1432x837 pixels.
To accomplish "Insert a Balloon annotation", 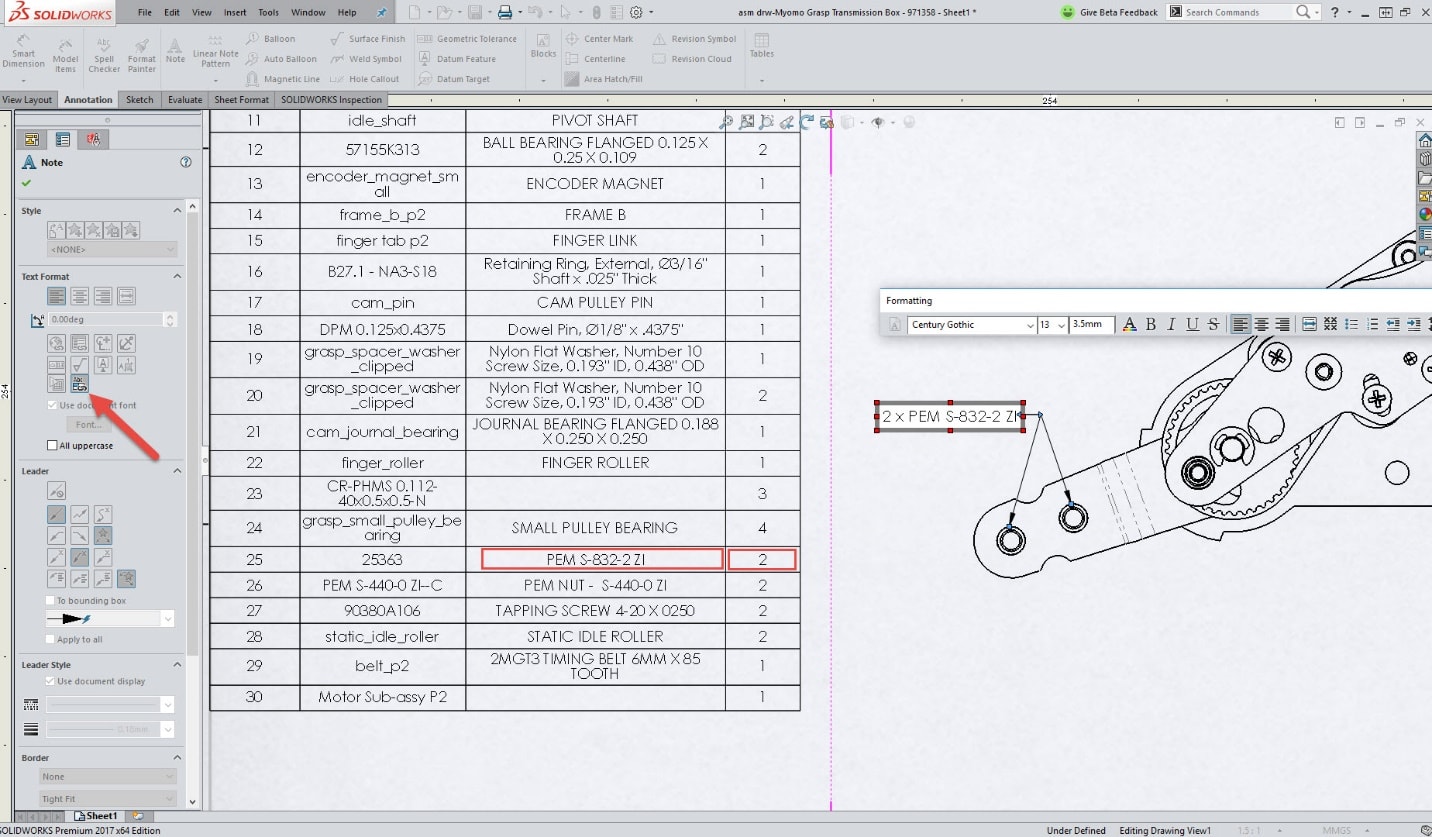I will 269,39.
